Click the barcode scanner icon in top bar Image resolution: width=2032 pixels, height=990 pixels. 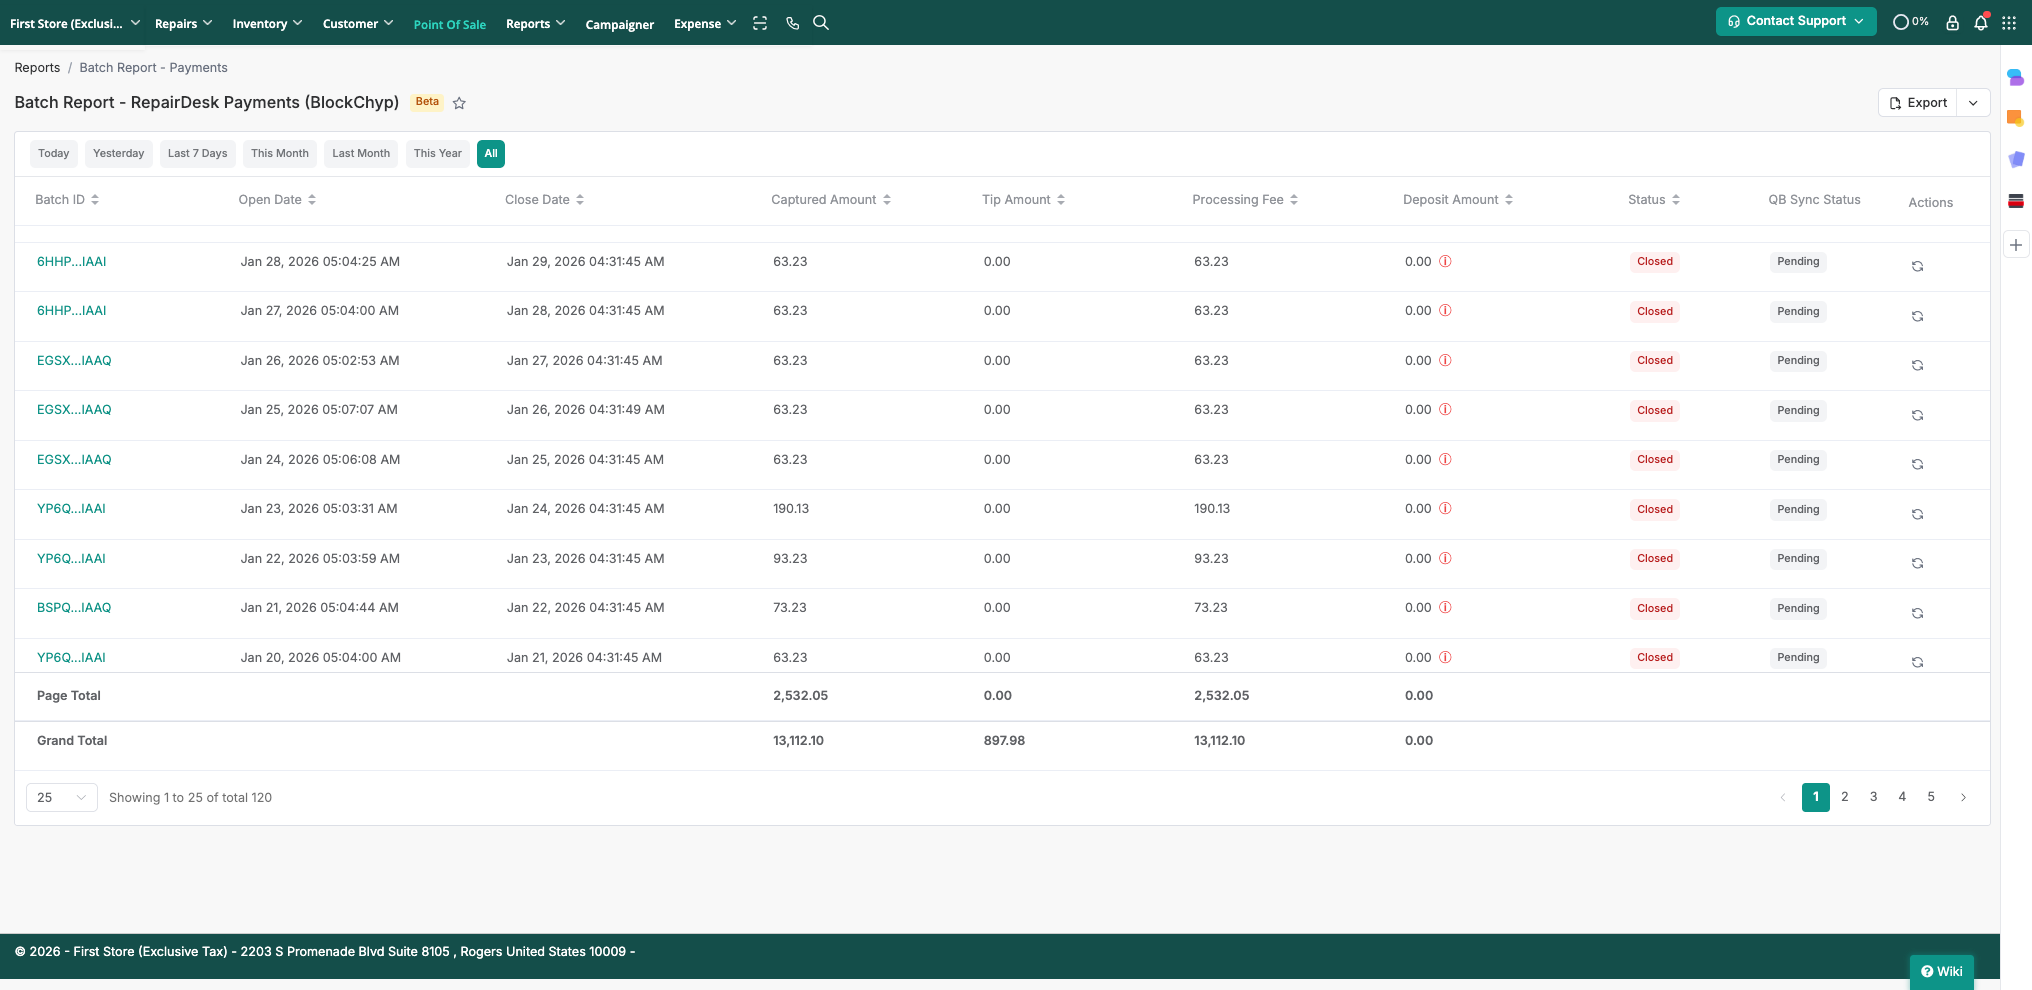pos(760,23)
